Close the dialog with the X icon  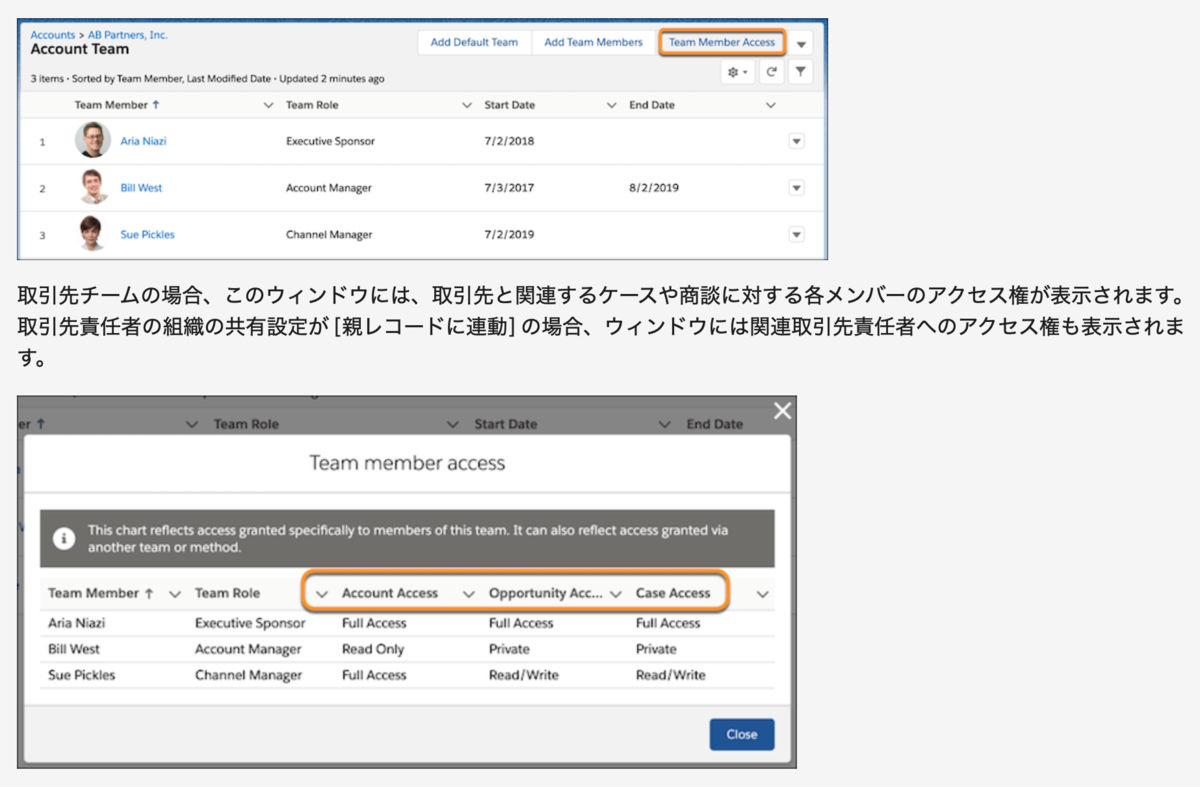[782, 410]
